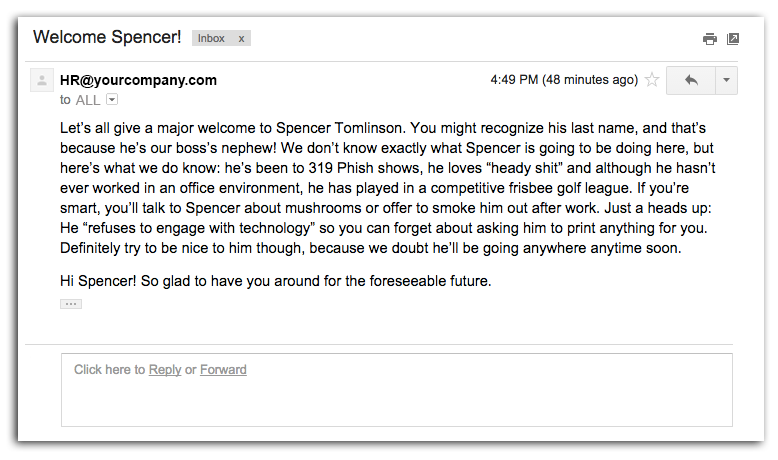Open the More options arrow beside reply
778x460 pixels.
click(x=726, y=80)
